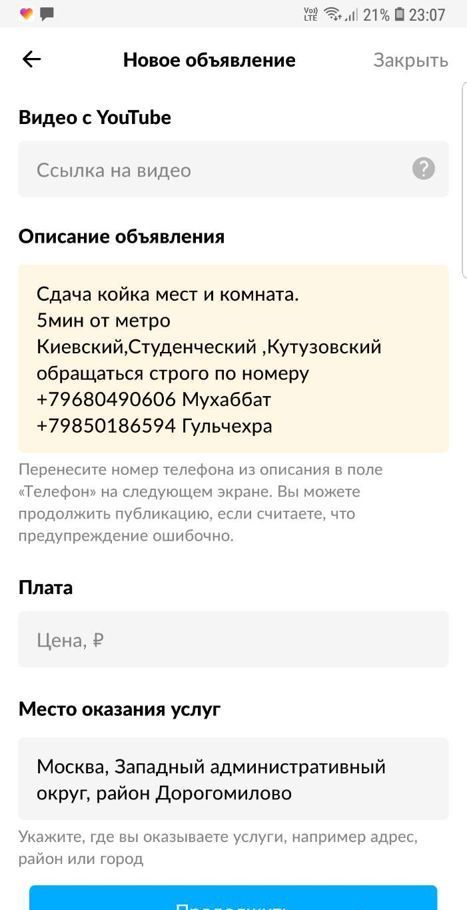Tap the chat notification icon in status bar

(48, 14)
